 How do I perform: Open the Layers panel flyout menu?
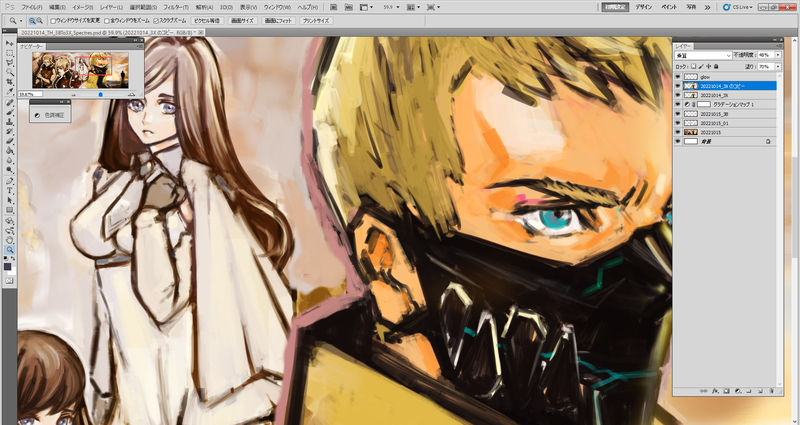click(779, 46)
